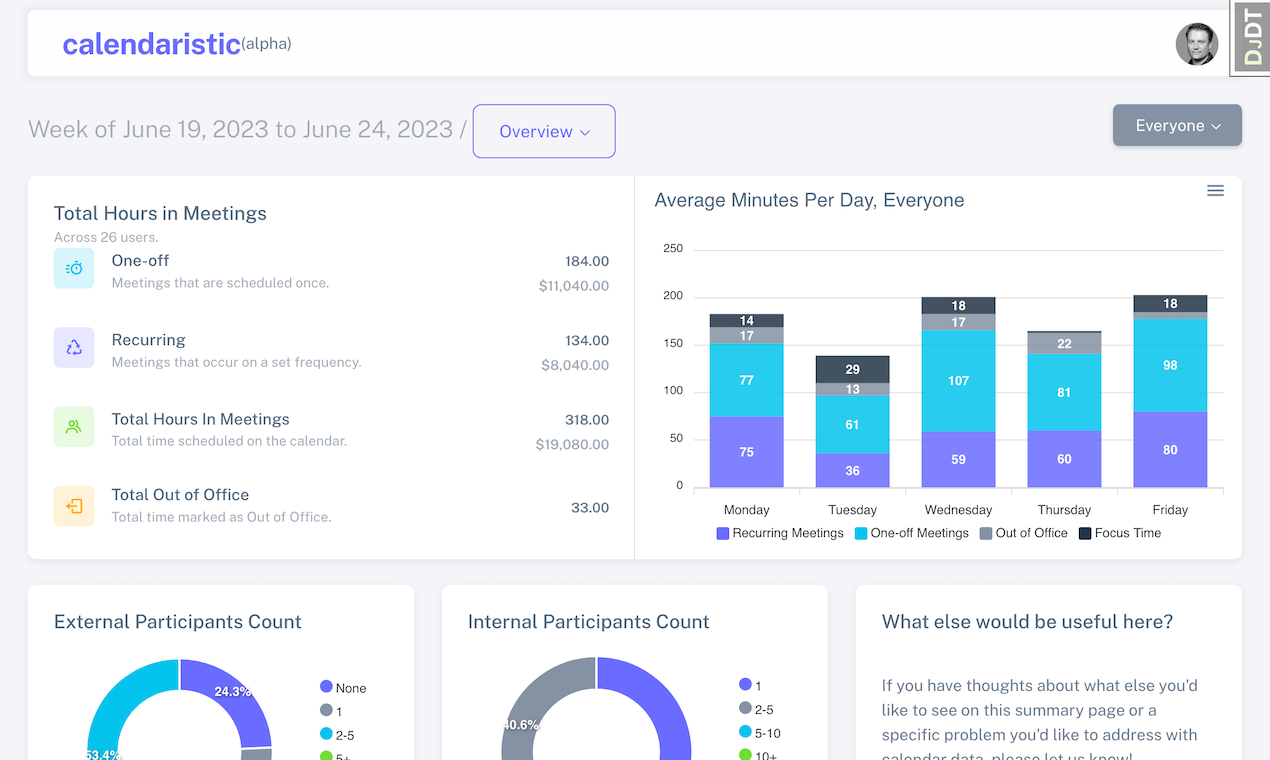
Task: Click Tuesday focus time segment 29
Action: [852, 369]
